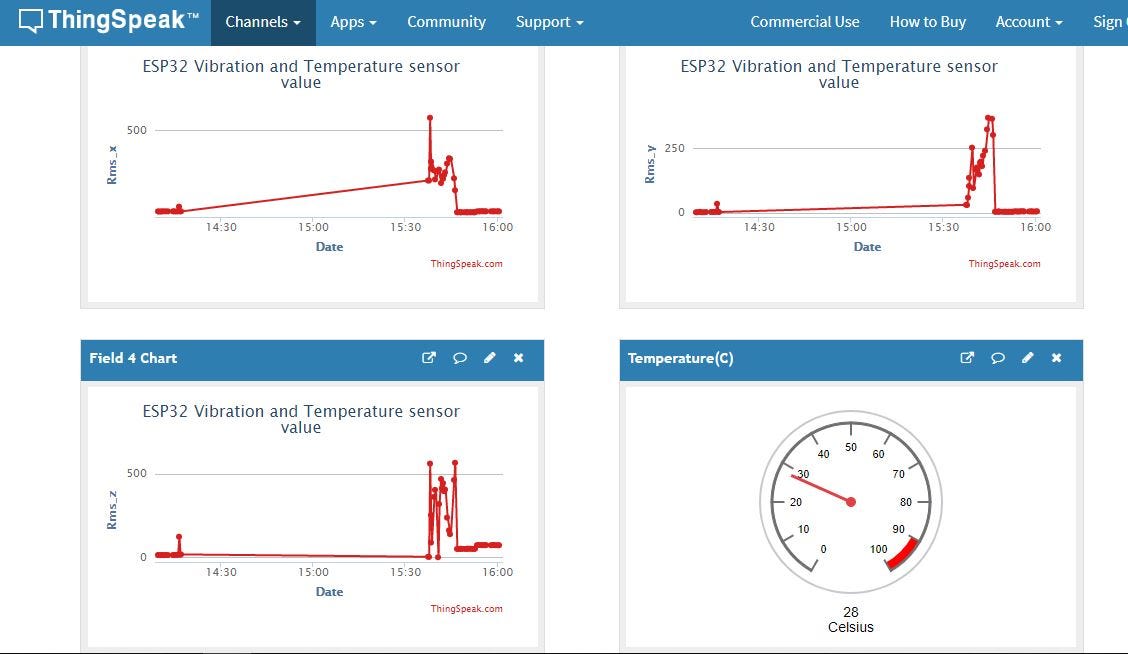The height and width of the screenshot is (654, 1128).
Task: Add a comment on the Field 4 Chart
Action: (459, 357)
